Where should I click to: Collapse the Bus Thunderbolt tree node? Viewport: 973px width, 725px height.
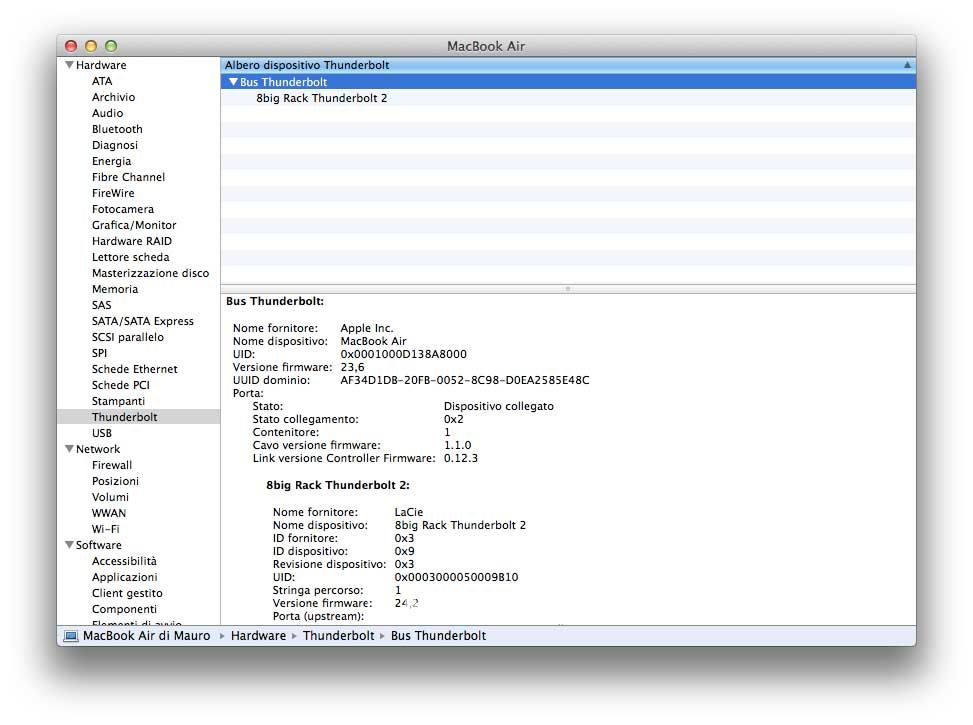tap(233, 82)
